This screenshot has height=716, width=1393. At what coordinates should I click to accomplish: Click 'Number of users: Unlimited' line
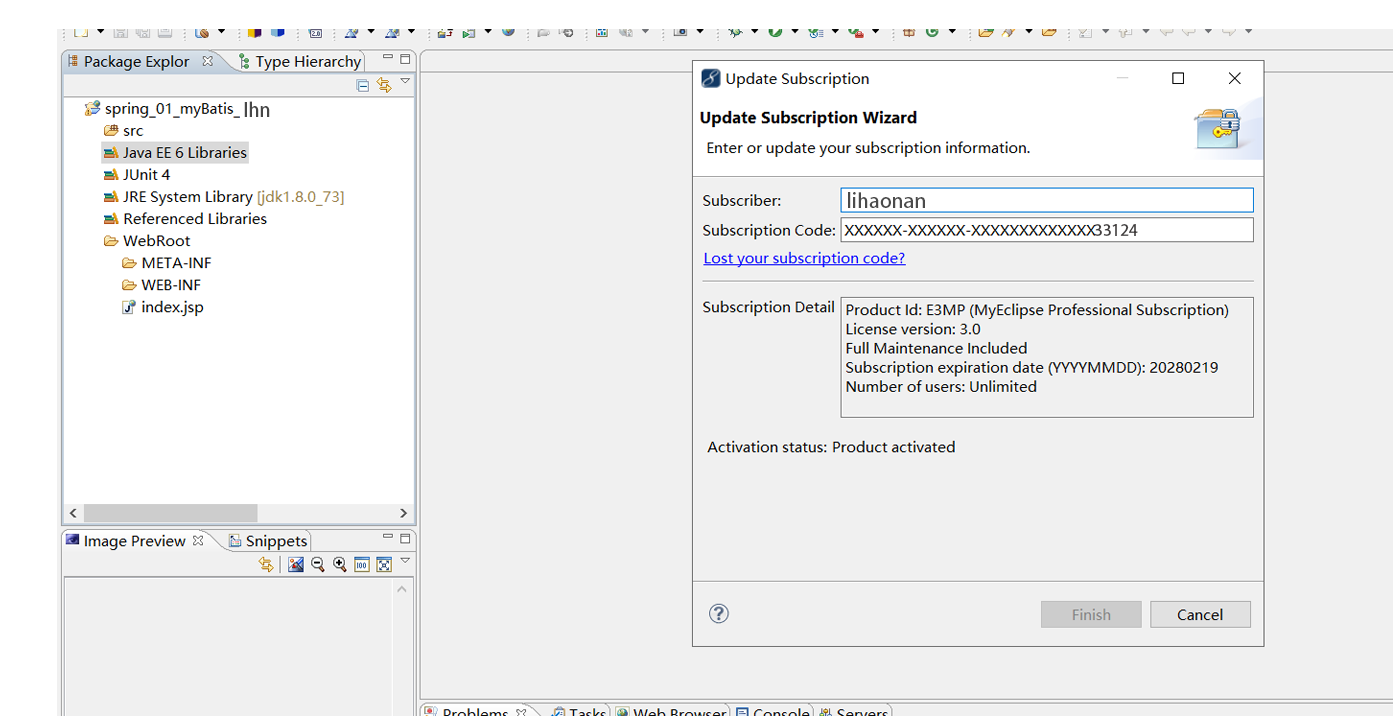point(941,387)
